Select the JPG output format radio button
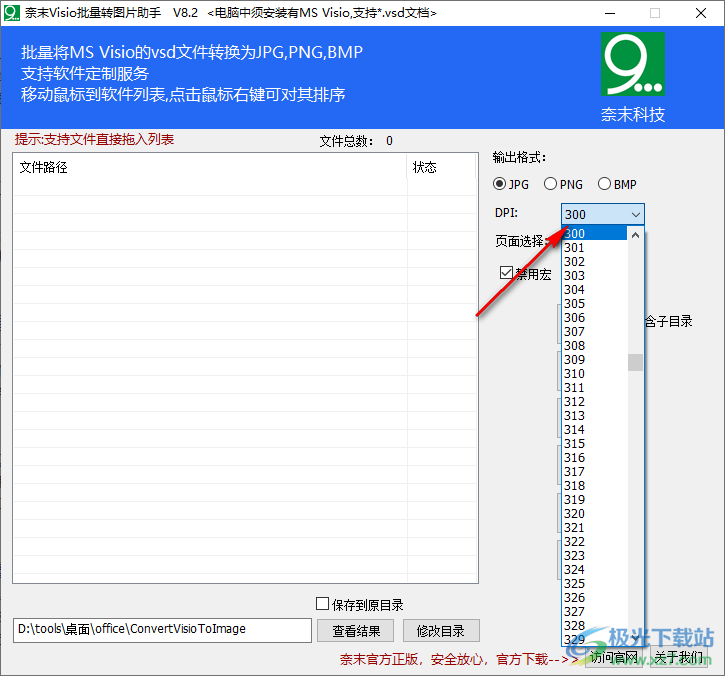 499,184
